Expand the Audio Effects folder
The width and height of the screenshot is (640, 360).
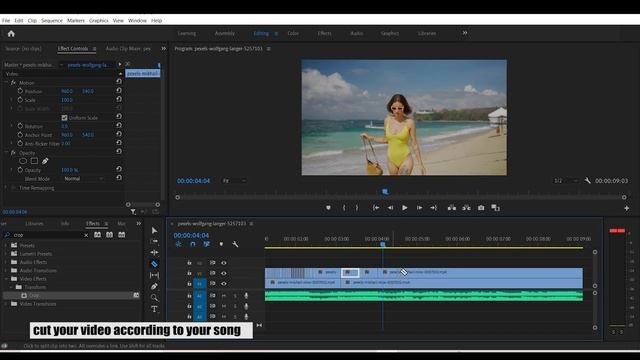(x=6, y=262)
